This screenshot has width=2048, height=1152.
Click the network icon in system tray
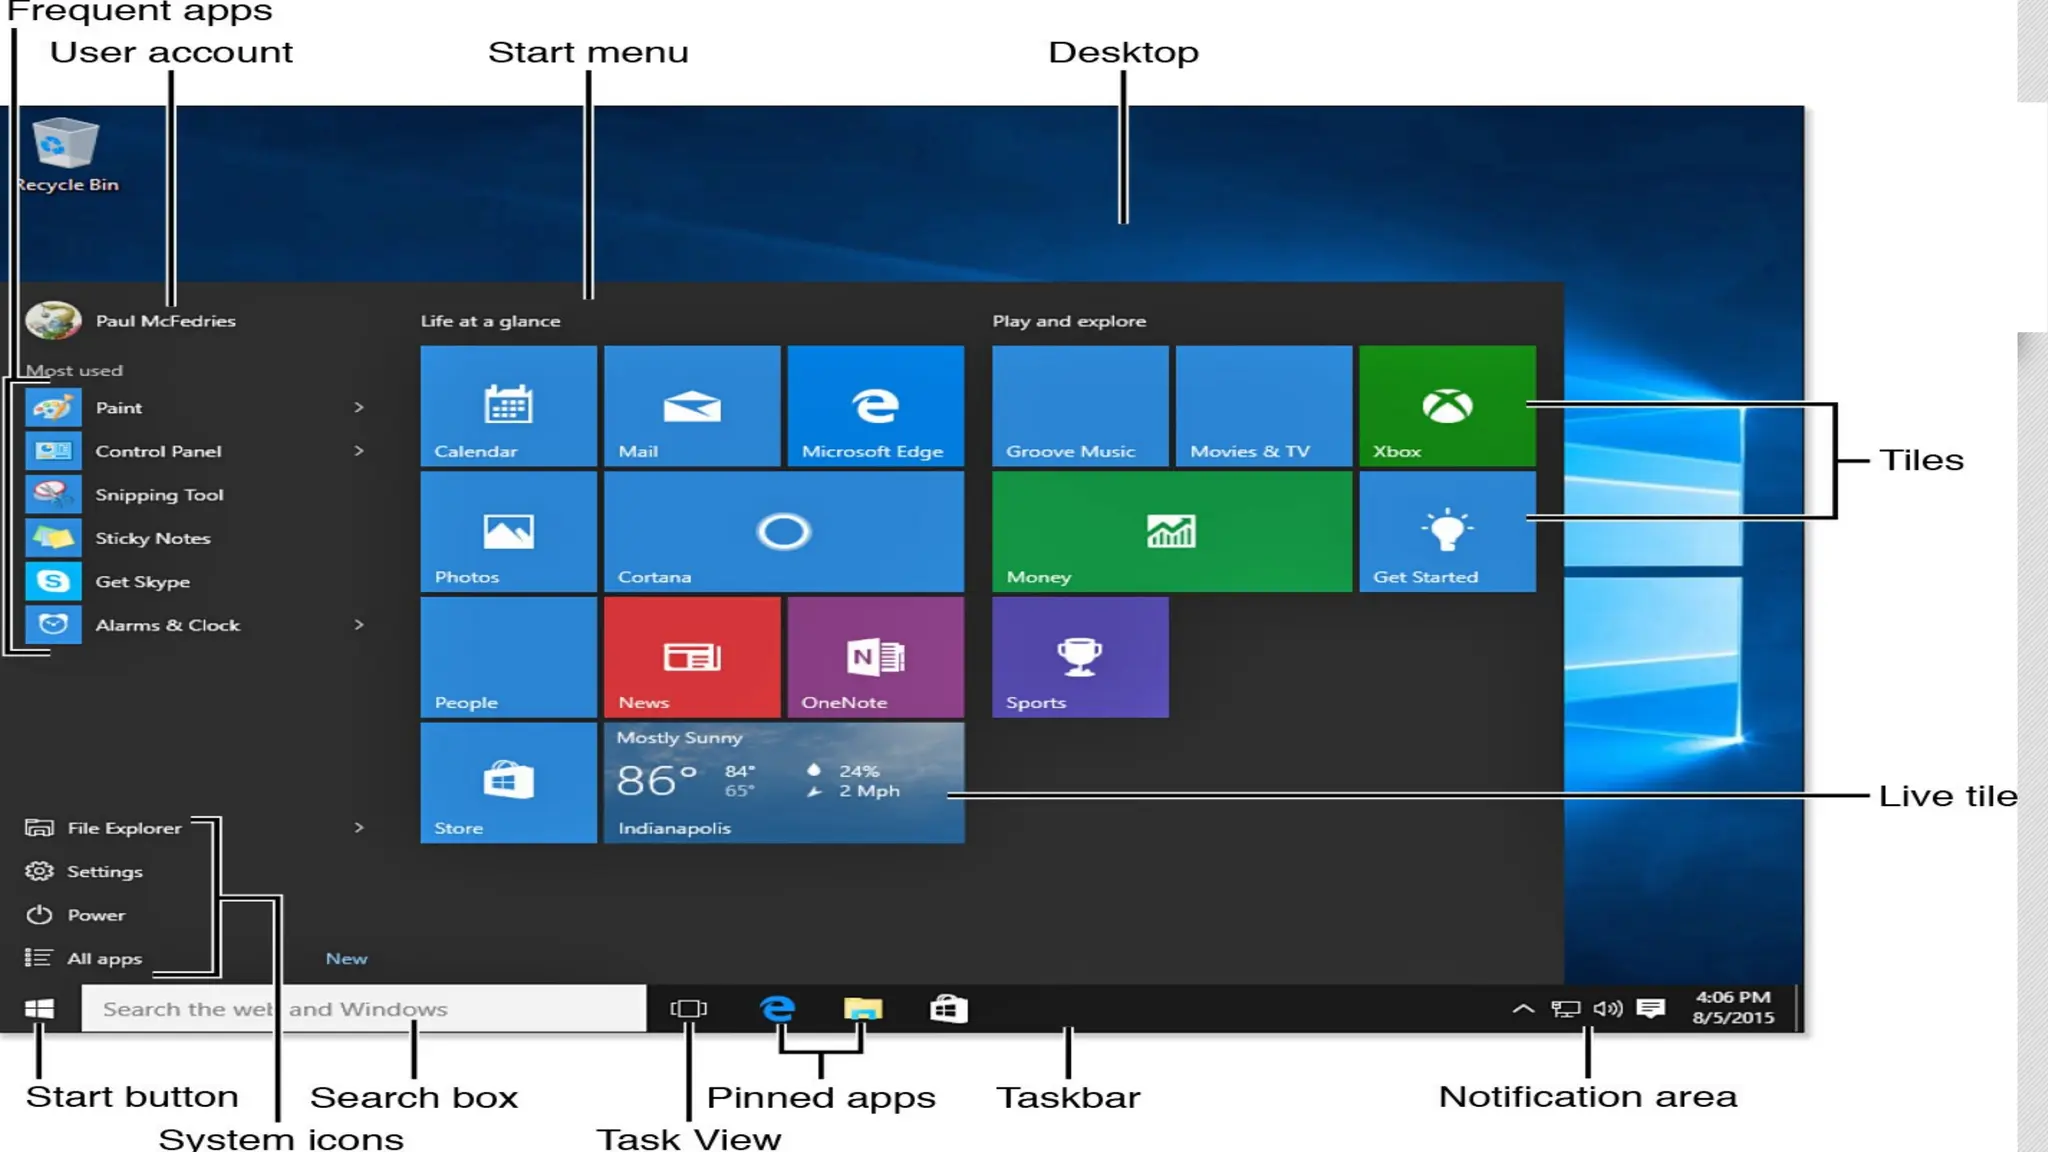(1566, 1009)
